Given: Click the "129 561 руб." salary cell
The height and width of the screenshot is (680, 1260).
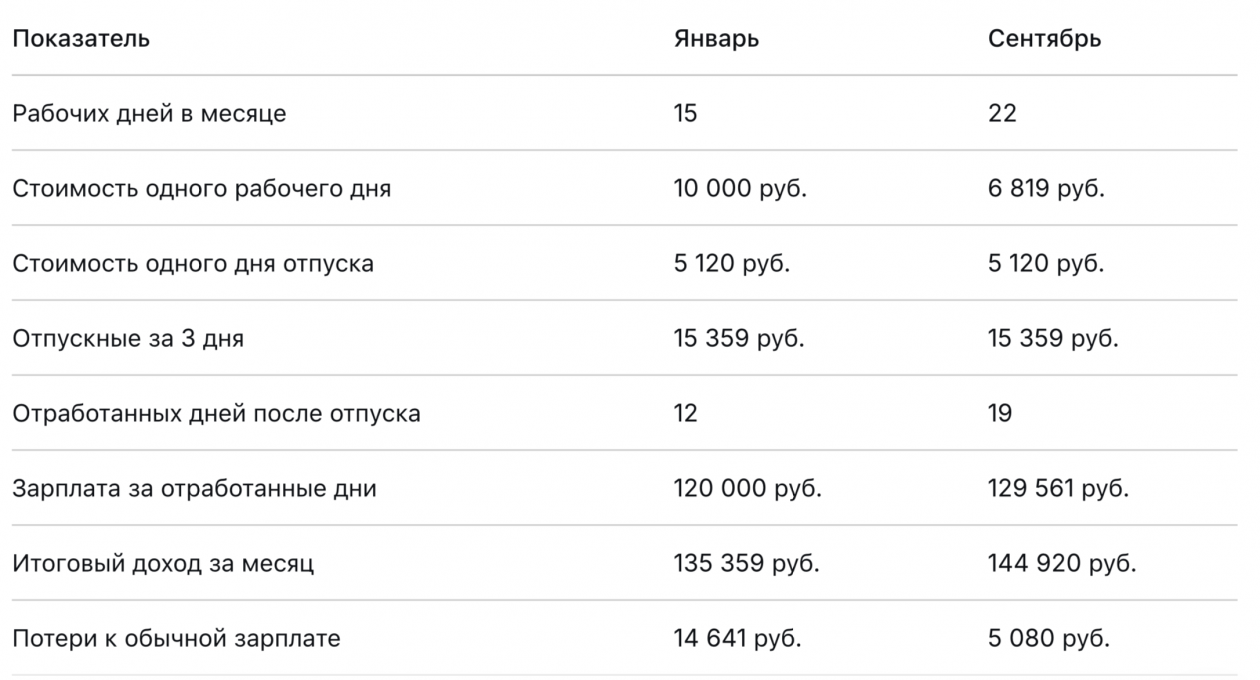Looking at the screenshot, I should 1058,488.
